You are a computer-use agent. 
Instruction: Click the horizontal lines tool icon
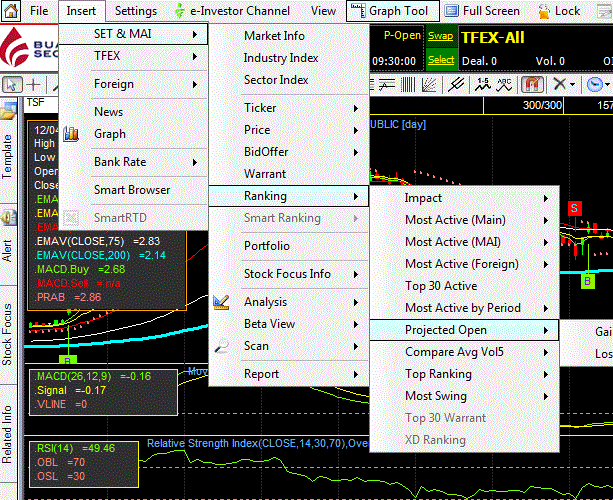(x=386, y=84)
